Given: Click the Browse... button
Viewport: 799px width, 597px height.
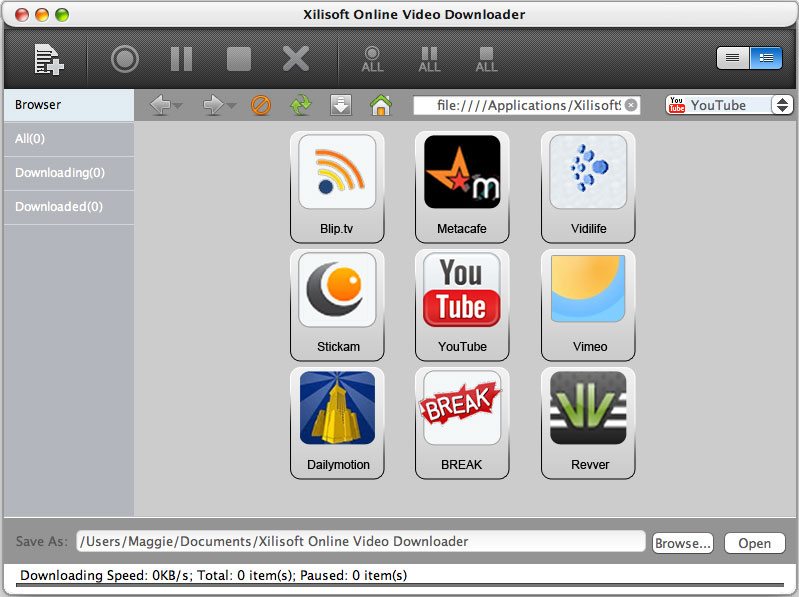Looking at the screenshot, I should [682, 543].
